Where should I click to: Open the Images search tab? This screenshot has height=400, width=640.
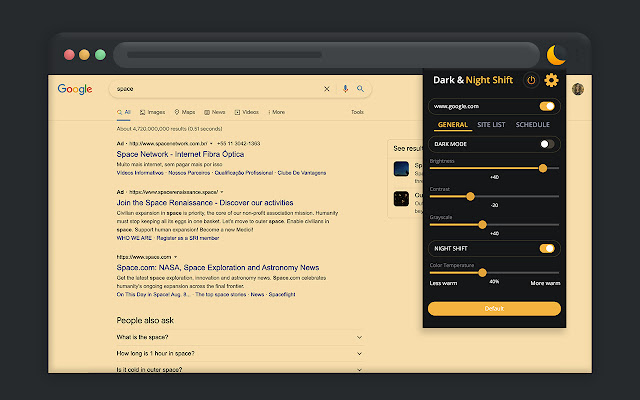(x=152, y=112)
